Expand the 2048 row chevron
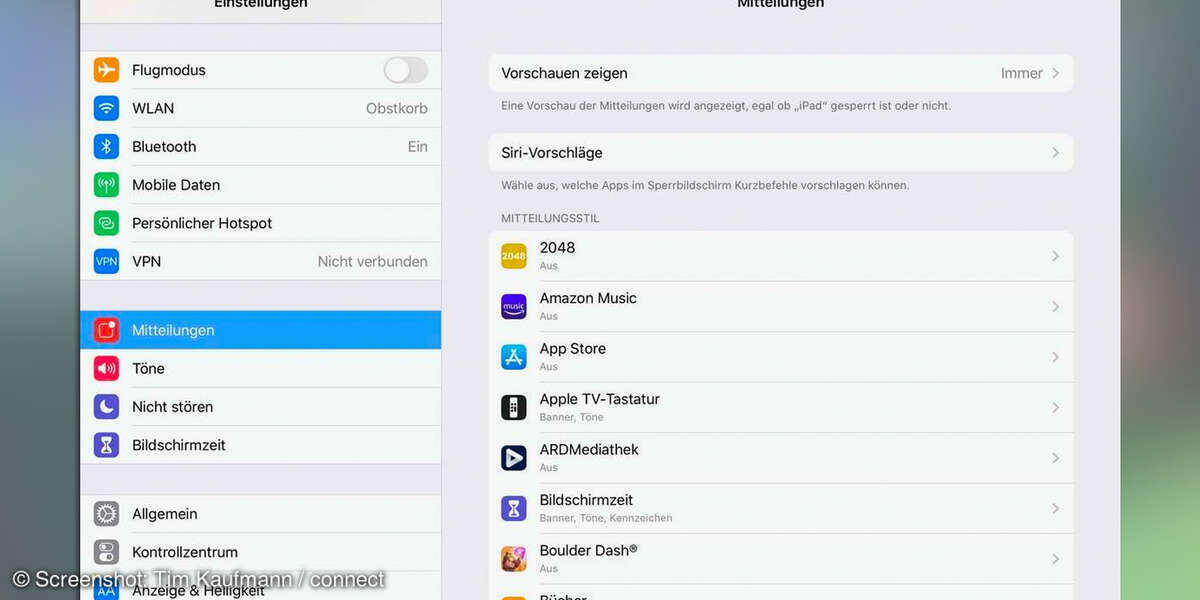This screenshot has width=1200, height=600. [1055, 256]
